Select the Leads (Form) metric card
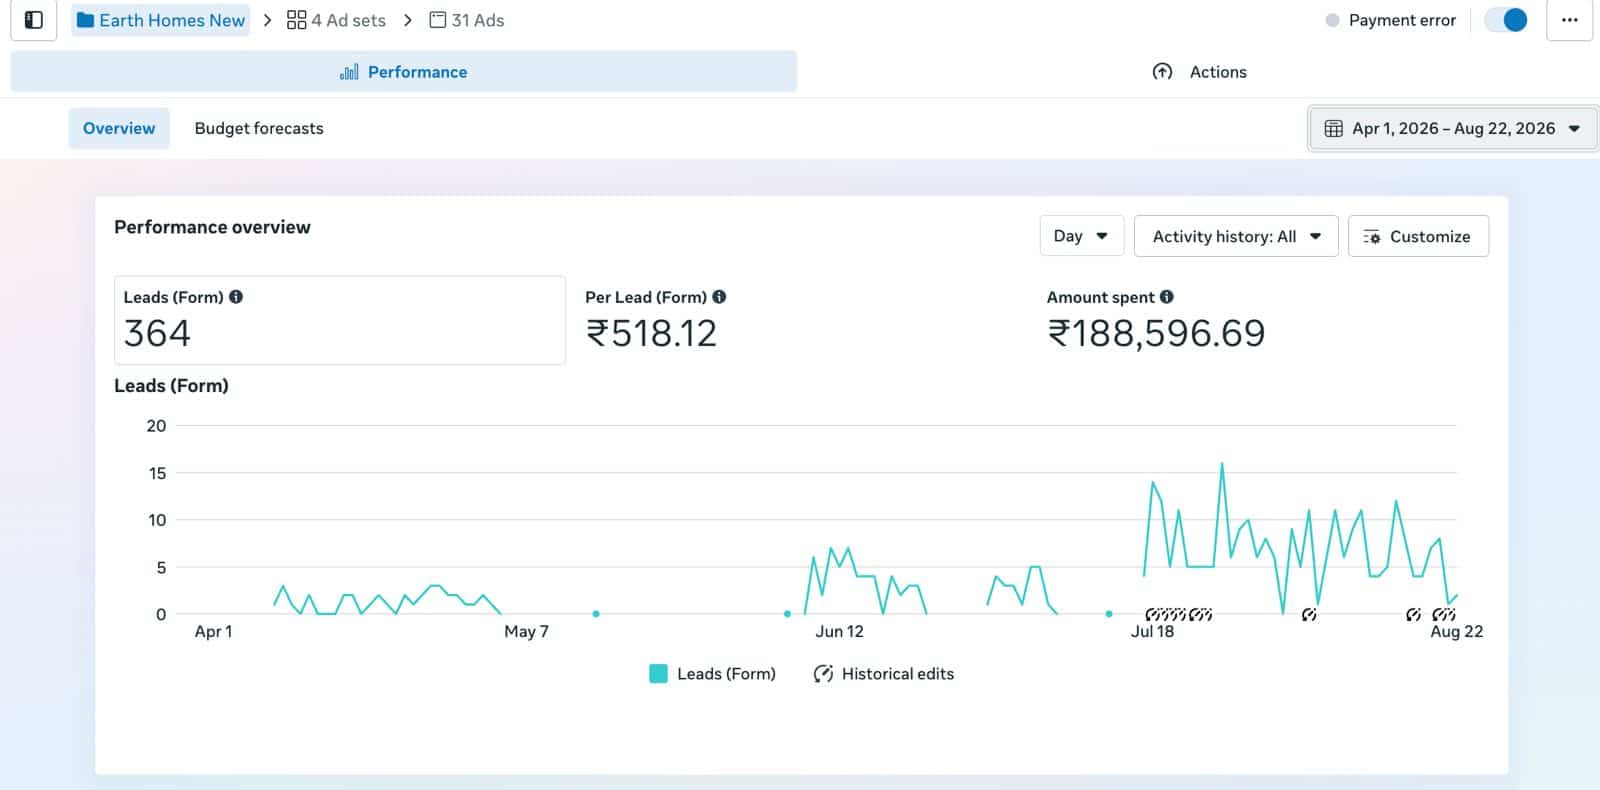The height and width of the screenshot is (790, 1600). pyautogui.click(x=340, y=320)
